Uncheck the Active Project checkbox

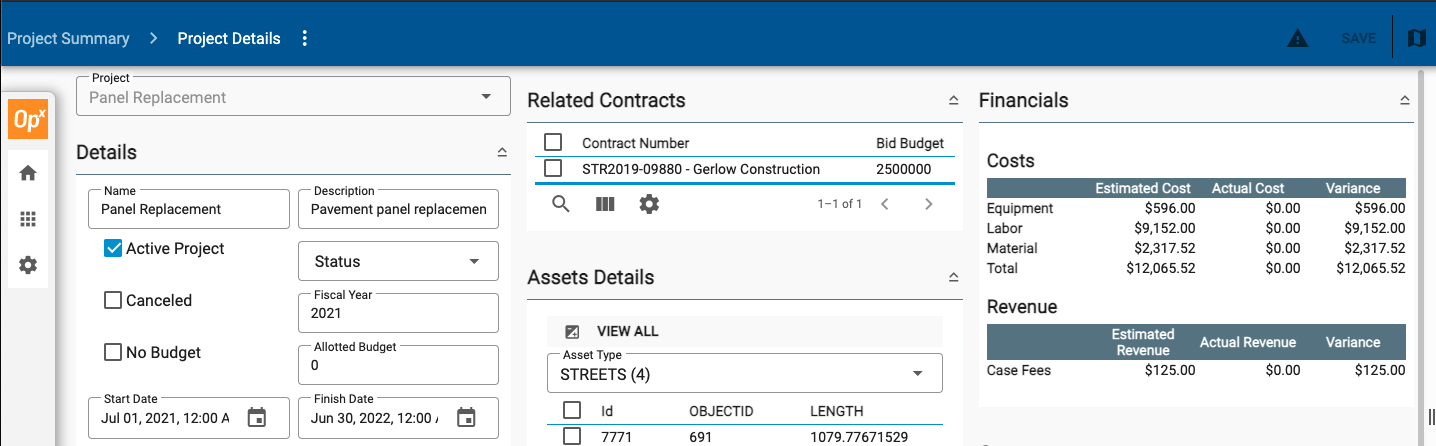pos(113,249)
